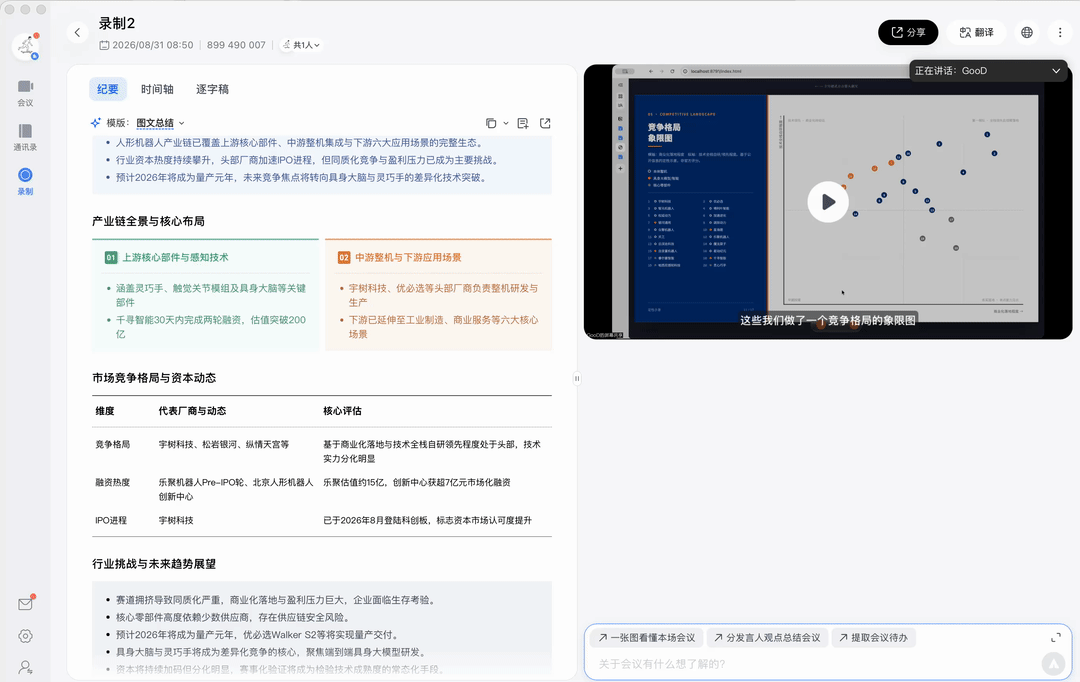Click the 一张图看懂本场会议 suggestion
The image size is (1080, 682).
point(647,638)
